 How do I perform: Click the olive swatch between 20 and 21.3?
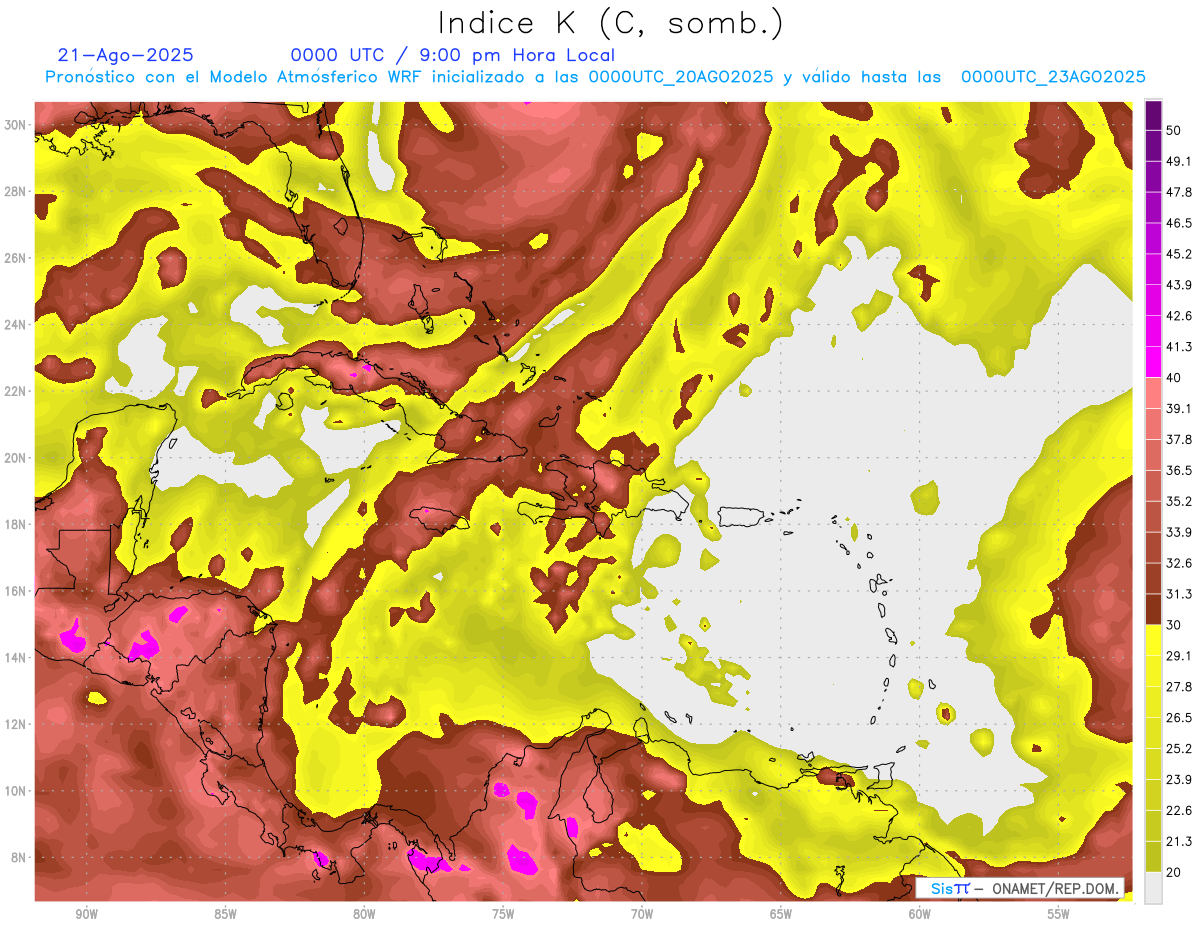[x=1153, y=857]
